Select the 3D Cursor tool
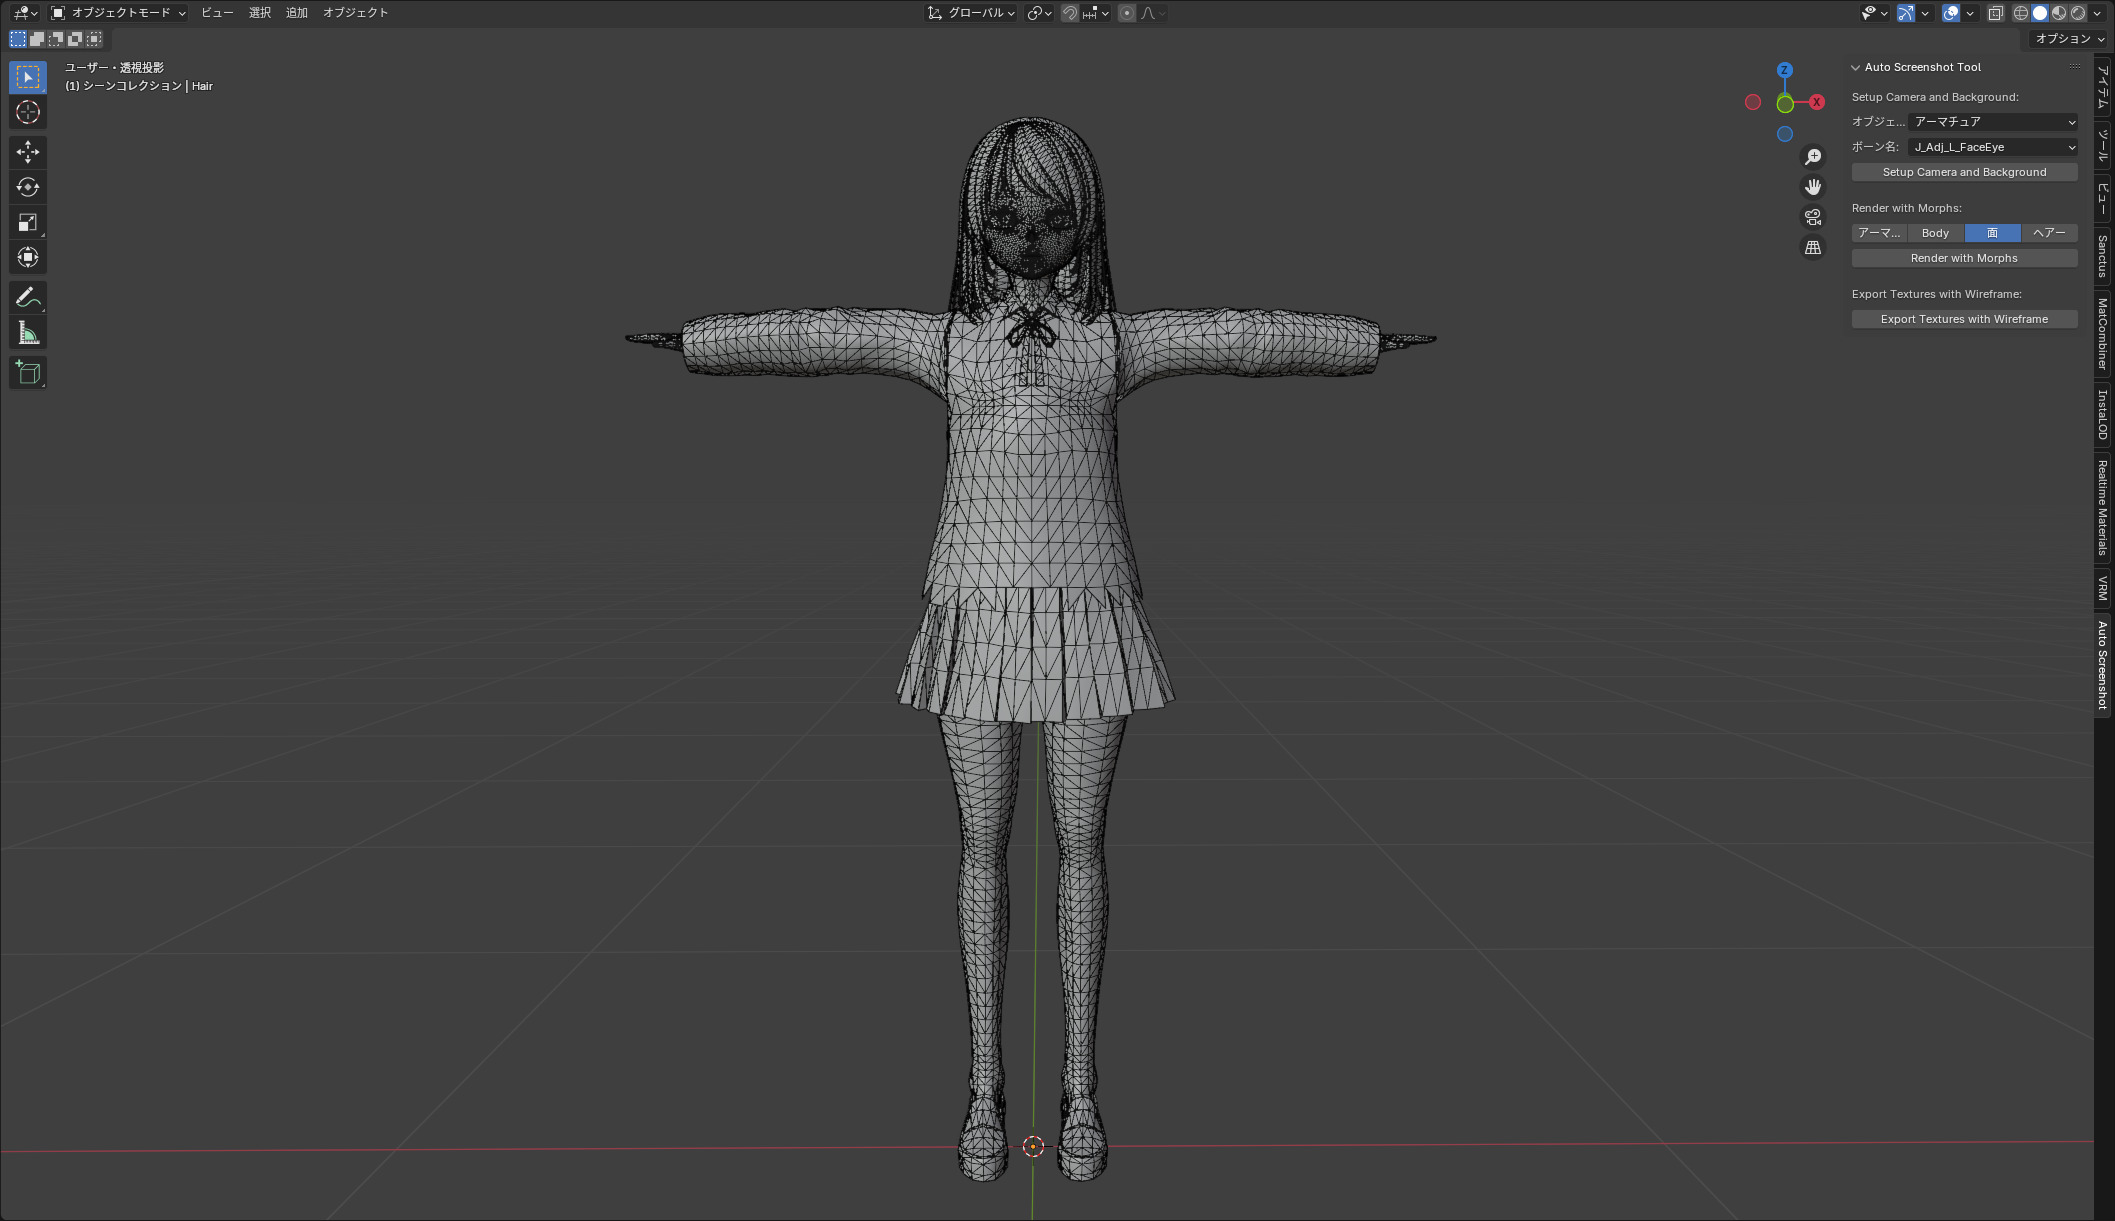The height and width of the screenshot is (1221, 2115). (28, 112)
